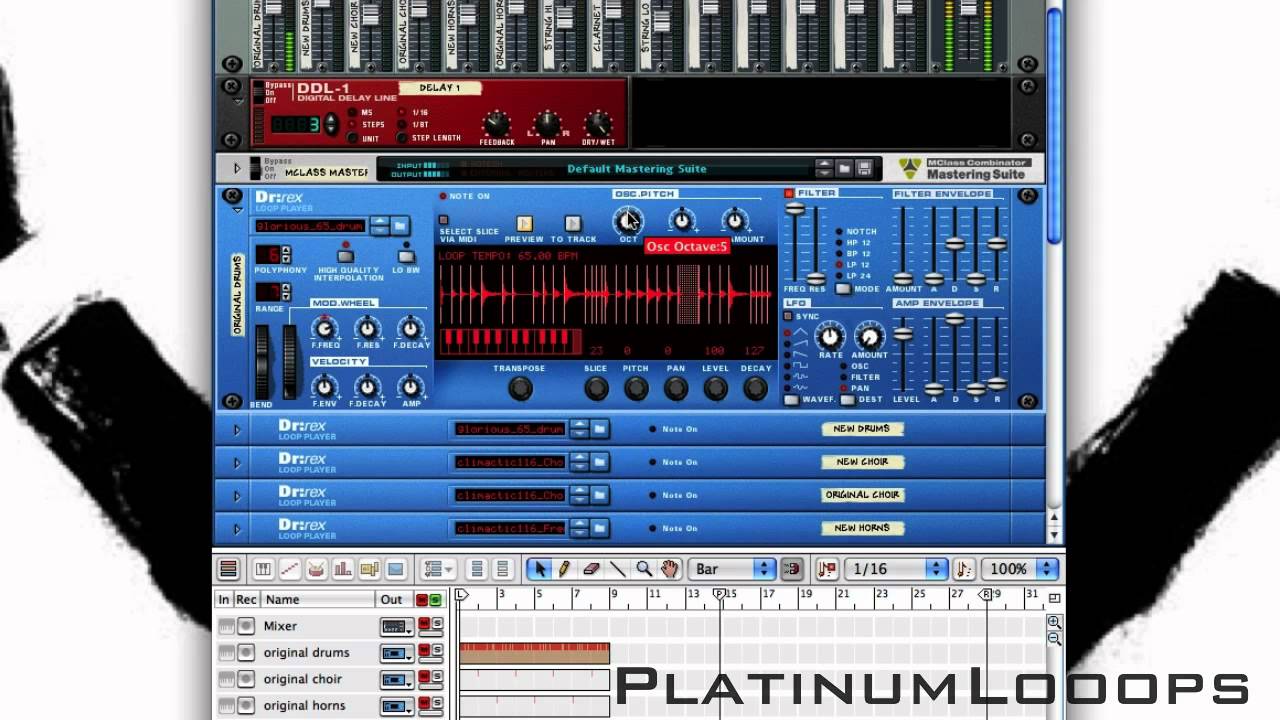Save patch with Mastering Suite floppy icon
The width and height of the screenshot is (1280, 720).
coord(865,169)
